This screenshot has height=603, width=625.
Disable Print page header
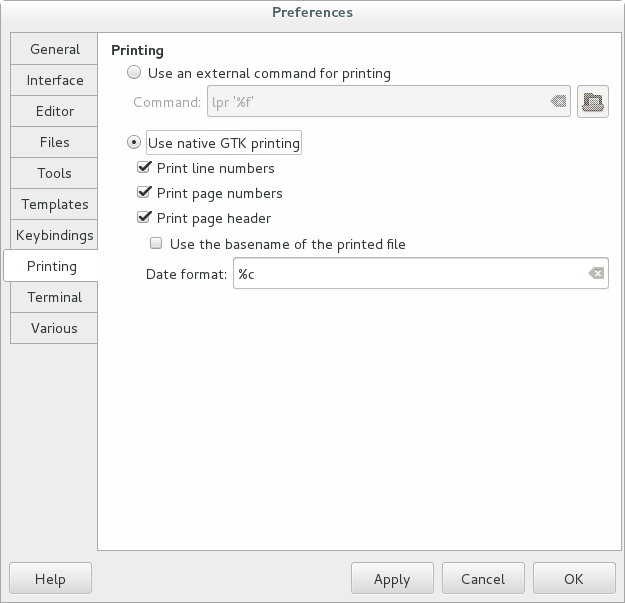[x=144, y=218]
